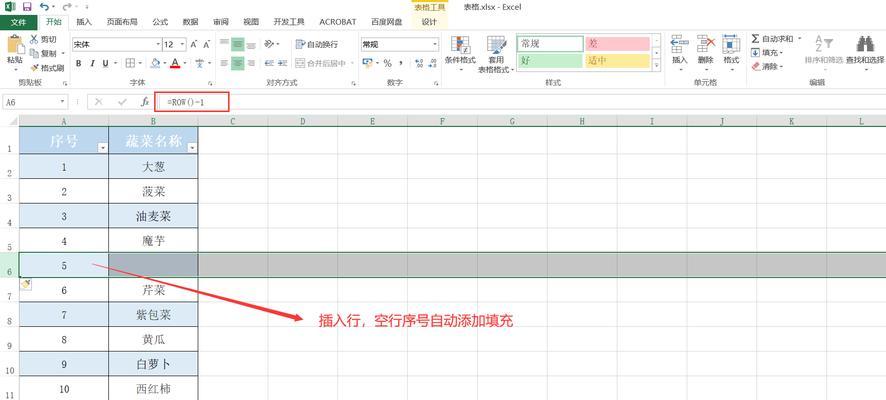Open the Fill (填充) dropdown
The image size is (886, 400).
tap(767, 53)
